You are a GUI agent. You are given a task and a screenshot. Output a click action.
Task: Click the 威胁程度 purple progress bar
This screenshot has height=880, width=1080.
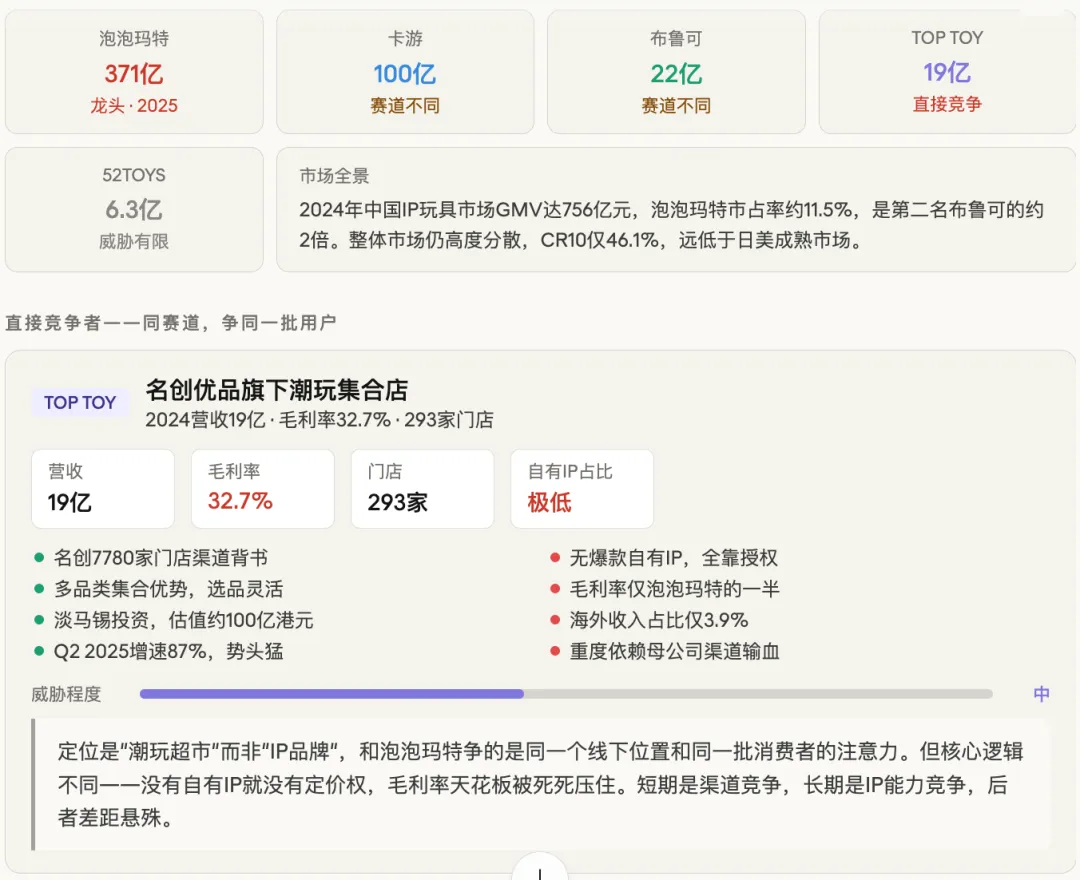click(x=565, y=694)
